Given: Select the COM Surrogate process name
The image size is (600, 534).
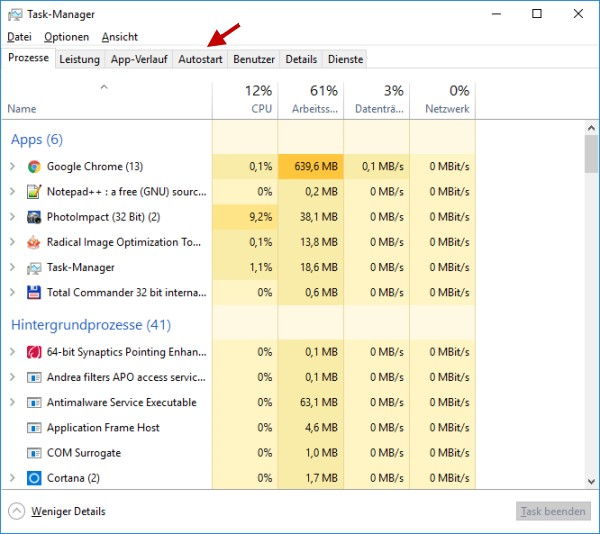Looking at the screenshot, I should (x=84, y=453).
